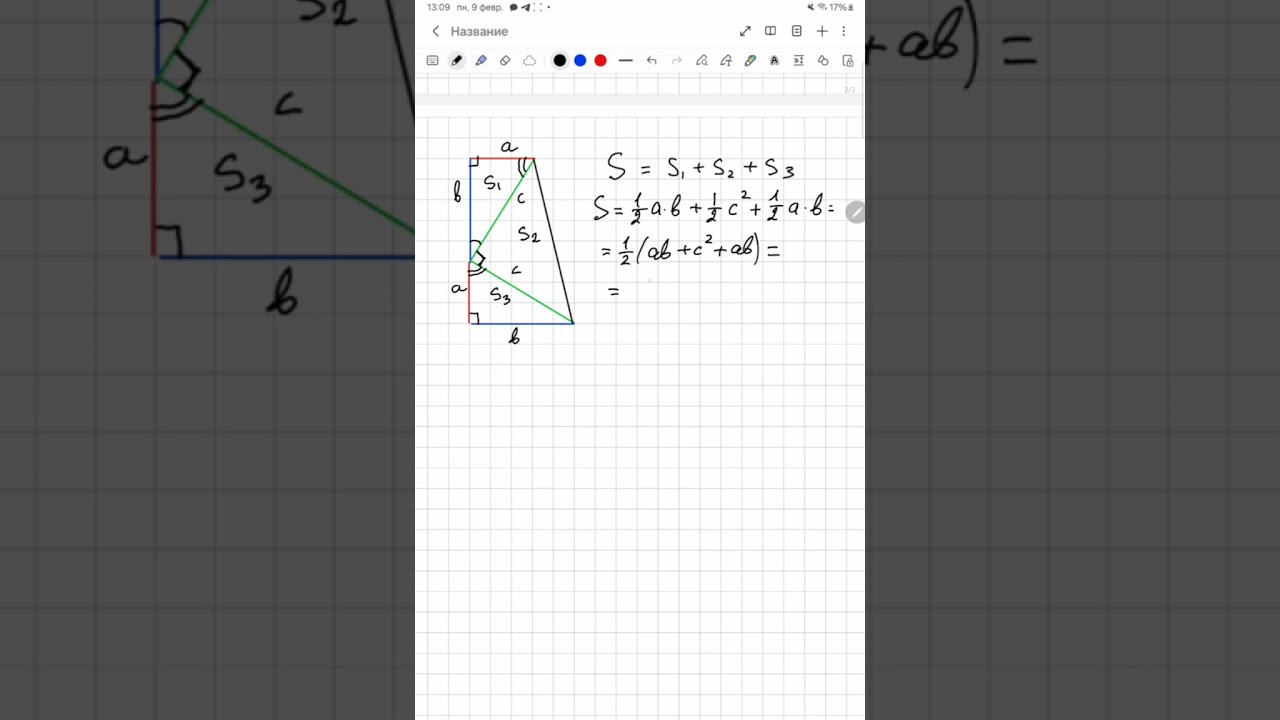The width and height of the screenshot is (1280, 720).
Task: Go back using the arrow beside Название
Action: (435, 32)
